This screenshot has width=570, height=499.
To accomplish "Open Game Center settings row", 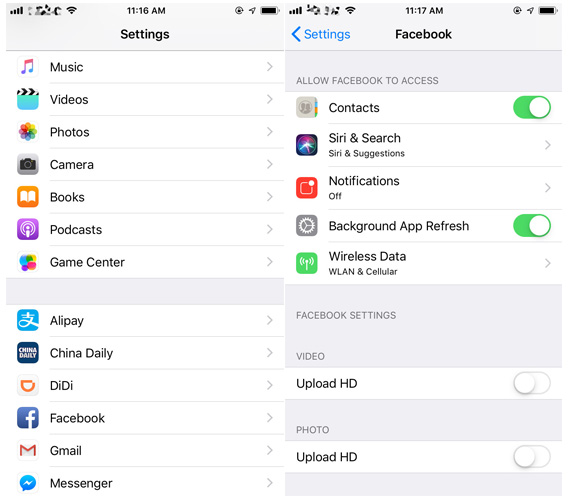I will click(x=145, y=262).
